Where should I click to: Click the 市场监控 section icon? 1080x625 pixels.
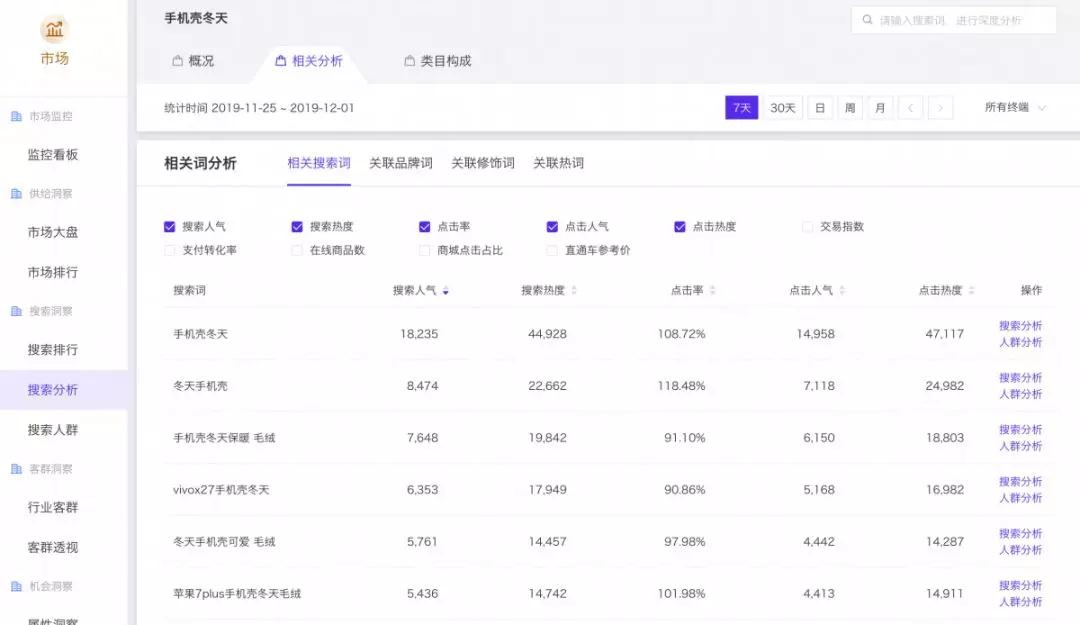coord(17,116)
